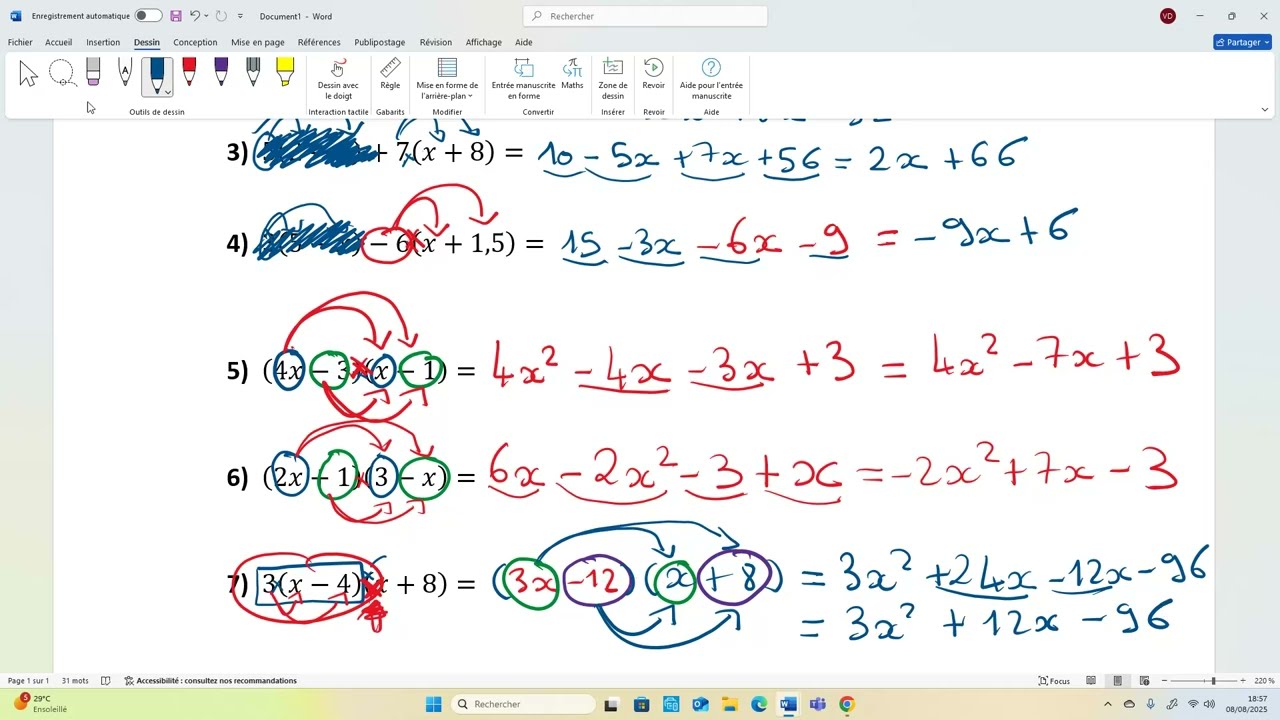Viewport: 1280px width, 720px height.
Task: Select the action pen with letter A
Action: pyautogui.click(x=125, y=72)
